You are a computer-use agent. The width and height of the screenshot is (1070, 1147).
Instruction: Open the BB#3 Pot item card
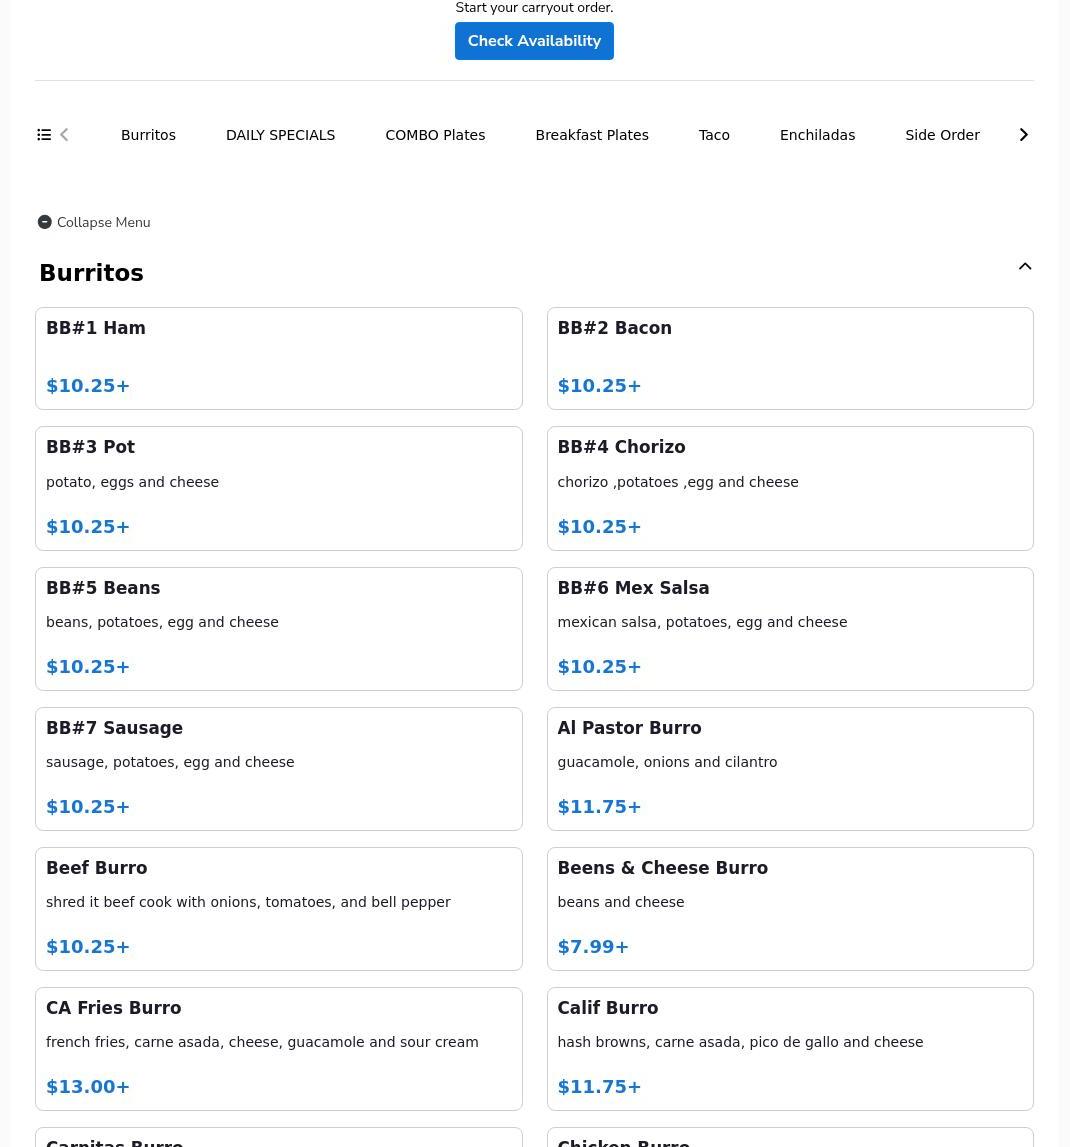279,489
